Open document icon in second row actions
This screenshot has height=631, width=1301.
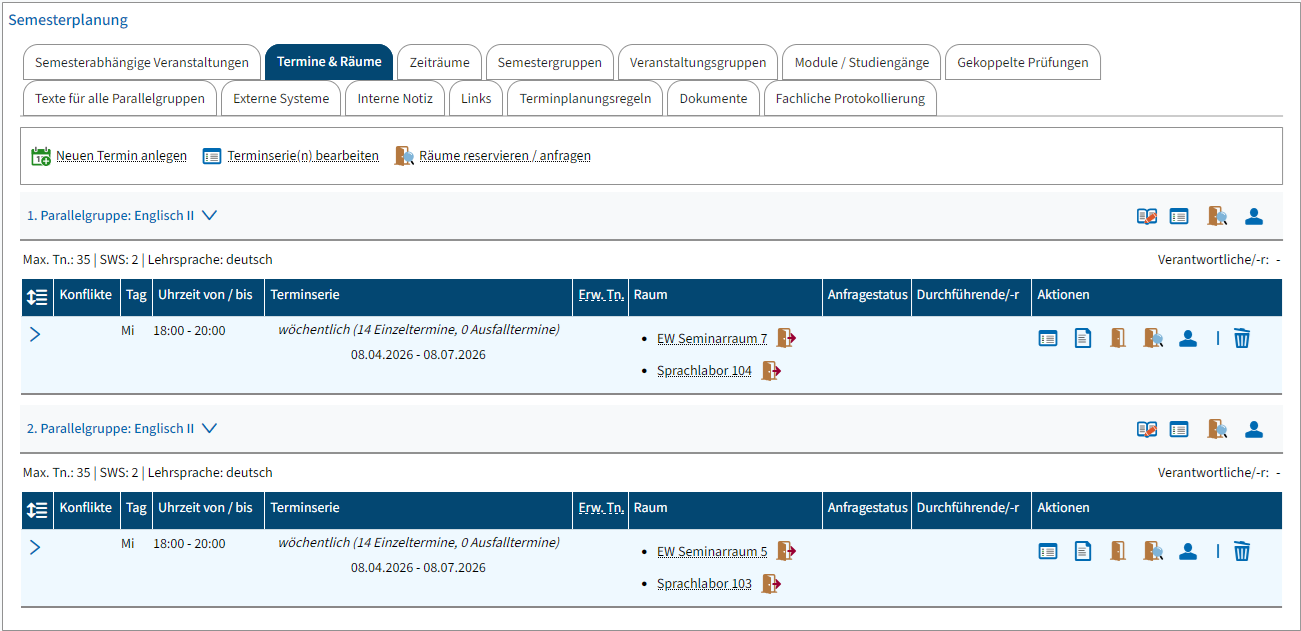point(1082,551)
